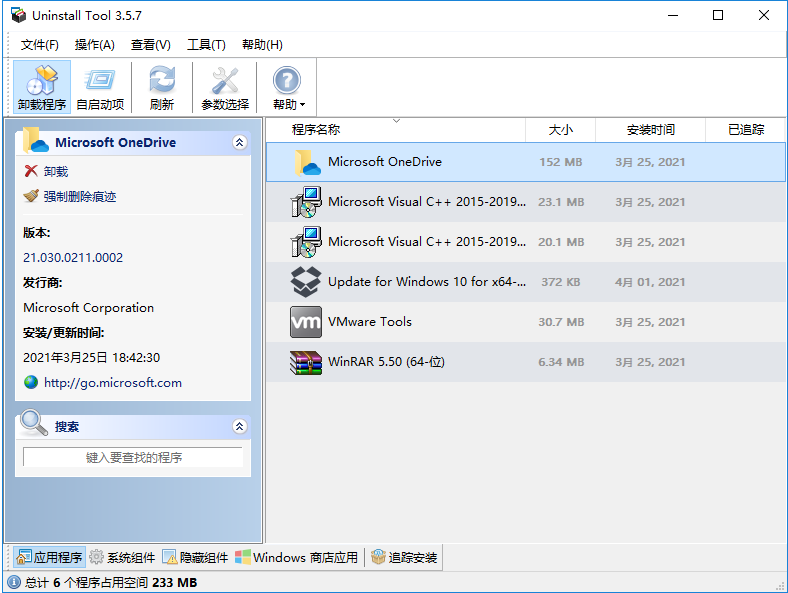Open the 追踪安装 tab

(404, 557)
